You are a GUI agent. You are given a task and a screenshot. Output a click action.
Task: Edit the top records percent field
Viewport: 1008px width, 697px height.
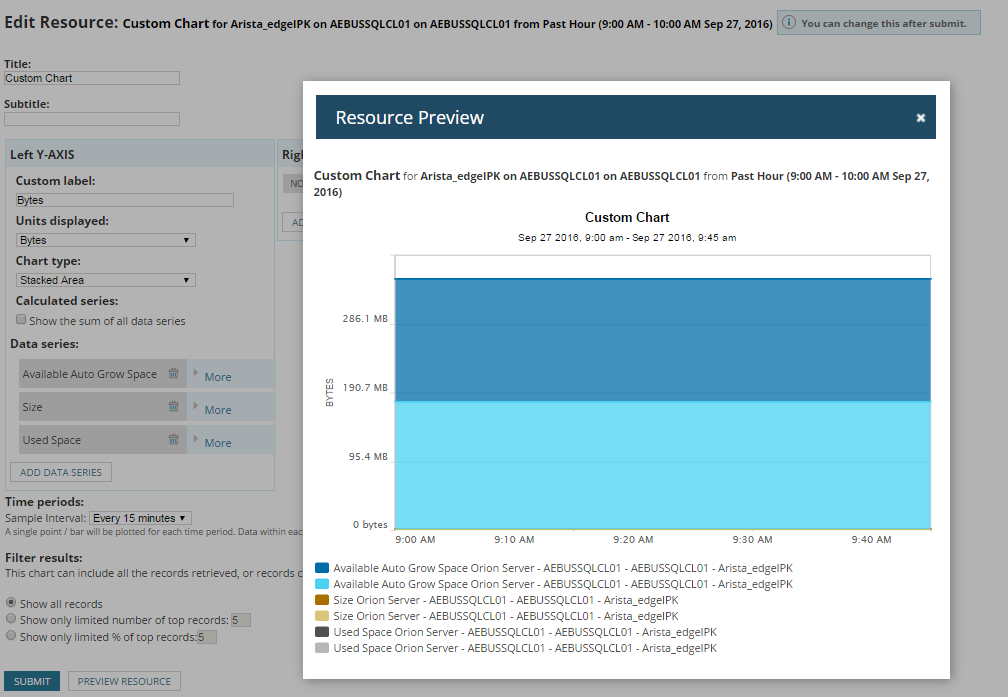click(x=206, y=637)
